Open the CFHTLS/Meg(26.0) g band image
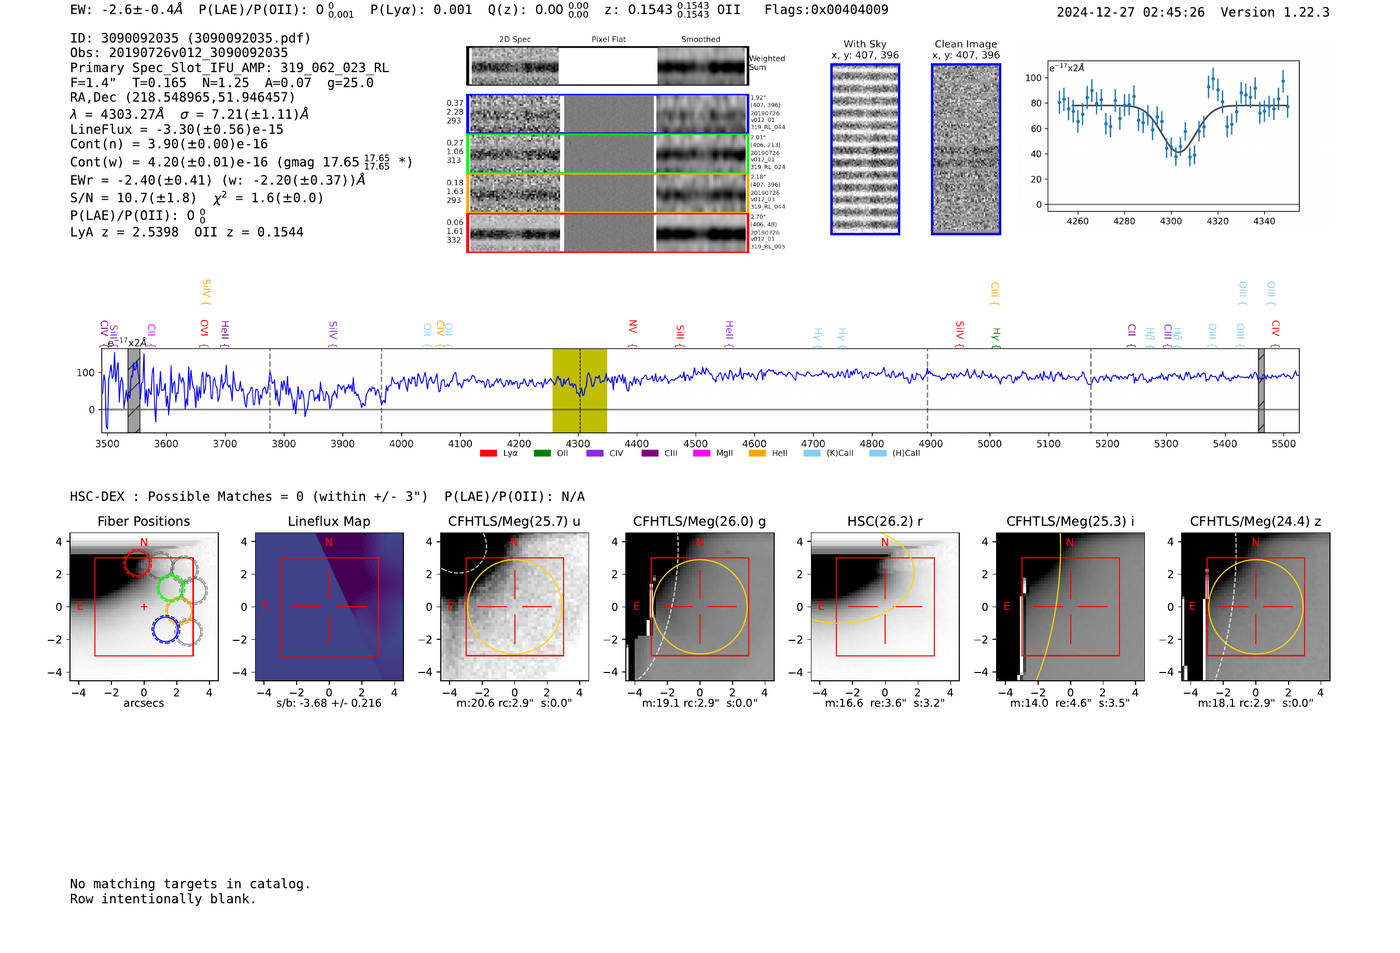 tap(699, 607)
